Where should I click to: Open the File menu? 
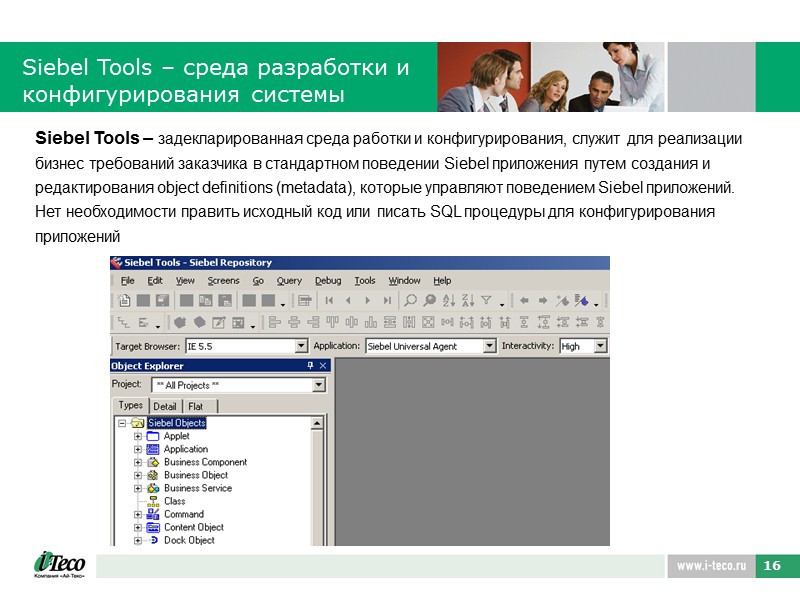pyautogui.click(x=127, y=281)
